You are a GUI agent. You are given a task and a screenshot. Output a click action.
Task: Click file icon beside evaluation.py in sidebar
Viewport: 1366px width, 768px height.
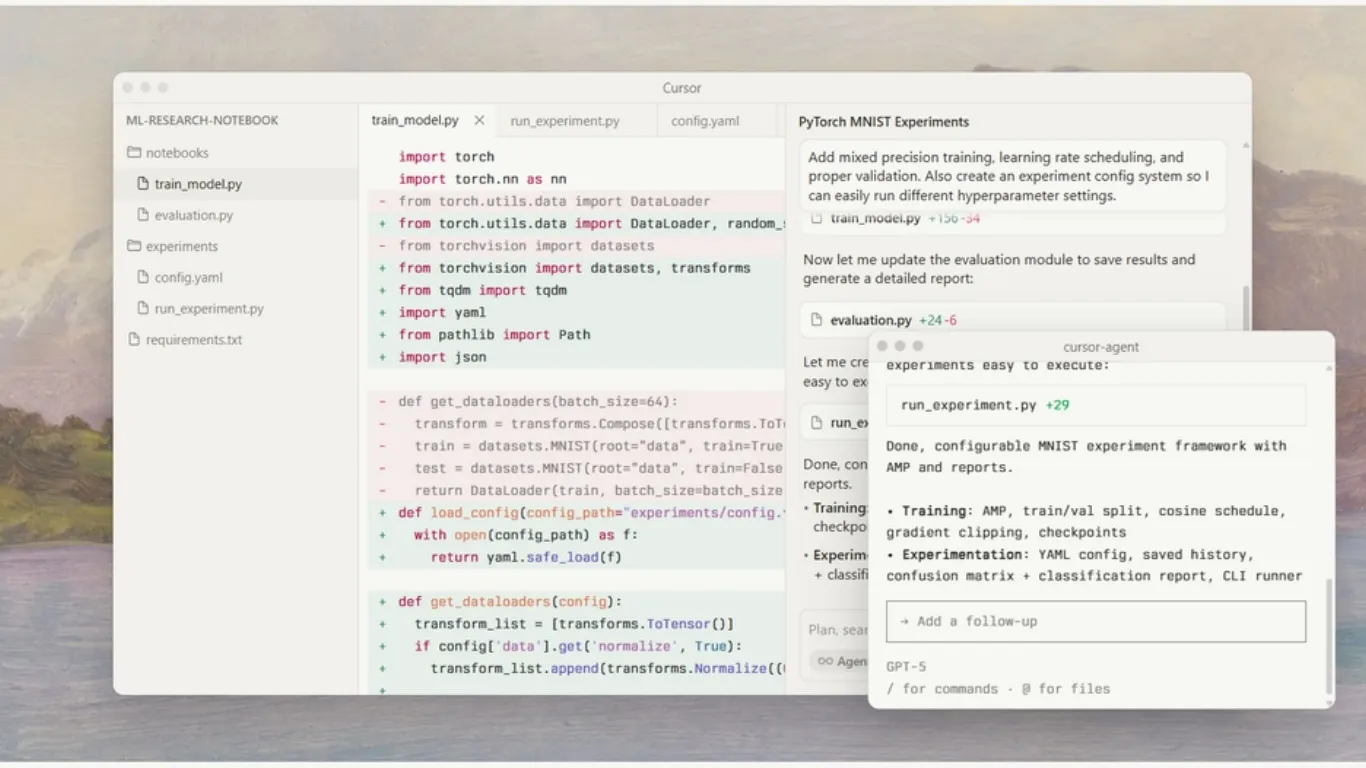coord(143,215)
